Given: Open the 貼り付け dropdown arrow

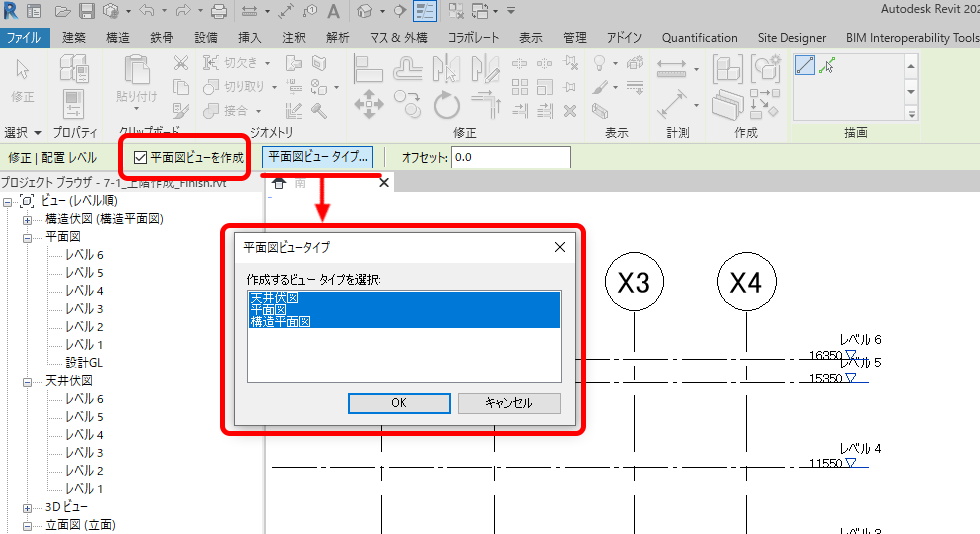Looking at the screenshot, I should 136,109.
